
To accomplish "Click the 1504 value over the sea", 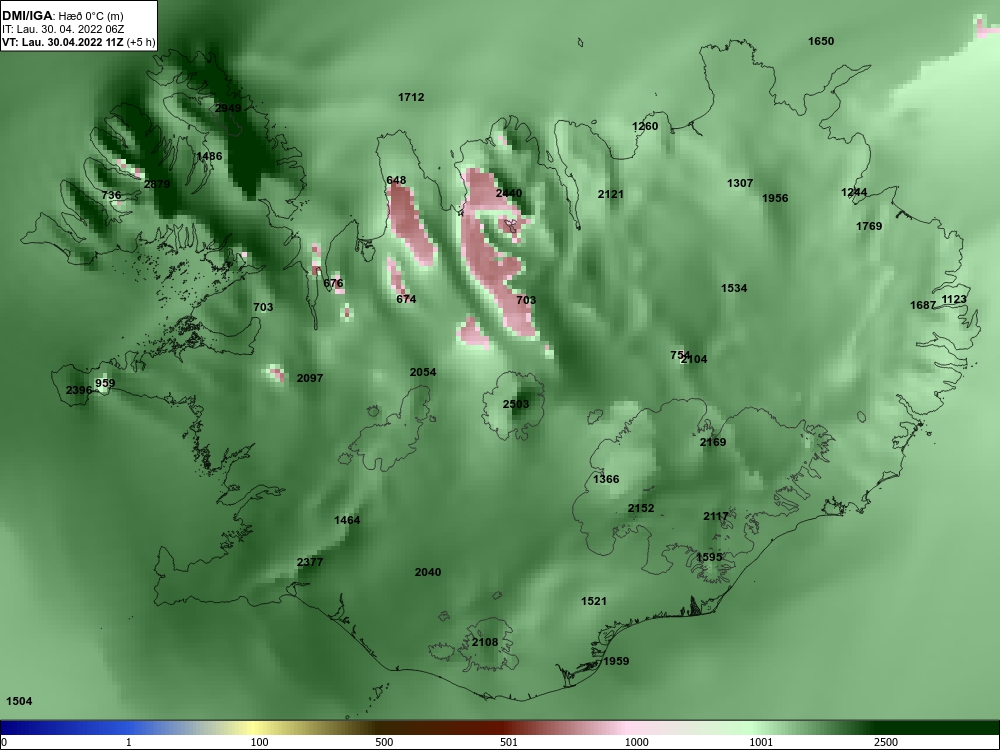I will [19, 702].
